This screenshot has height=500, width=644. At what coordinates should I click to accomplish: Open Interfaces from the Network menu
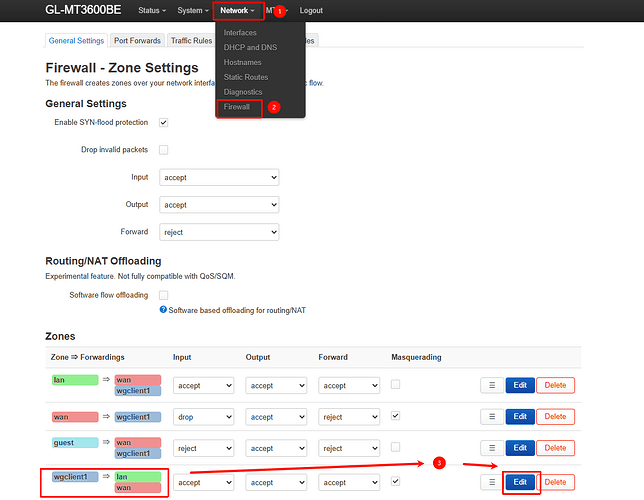[240, 33]
